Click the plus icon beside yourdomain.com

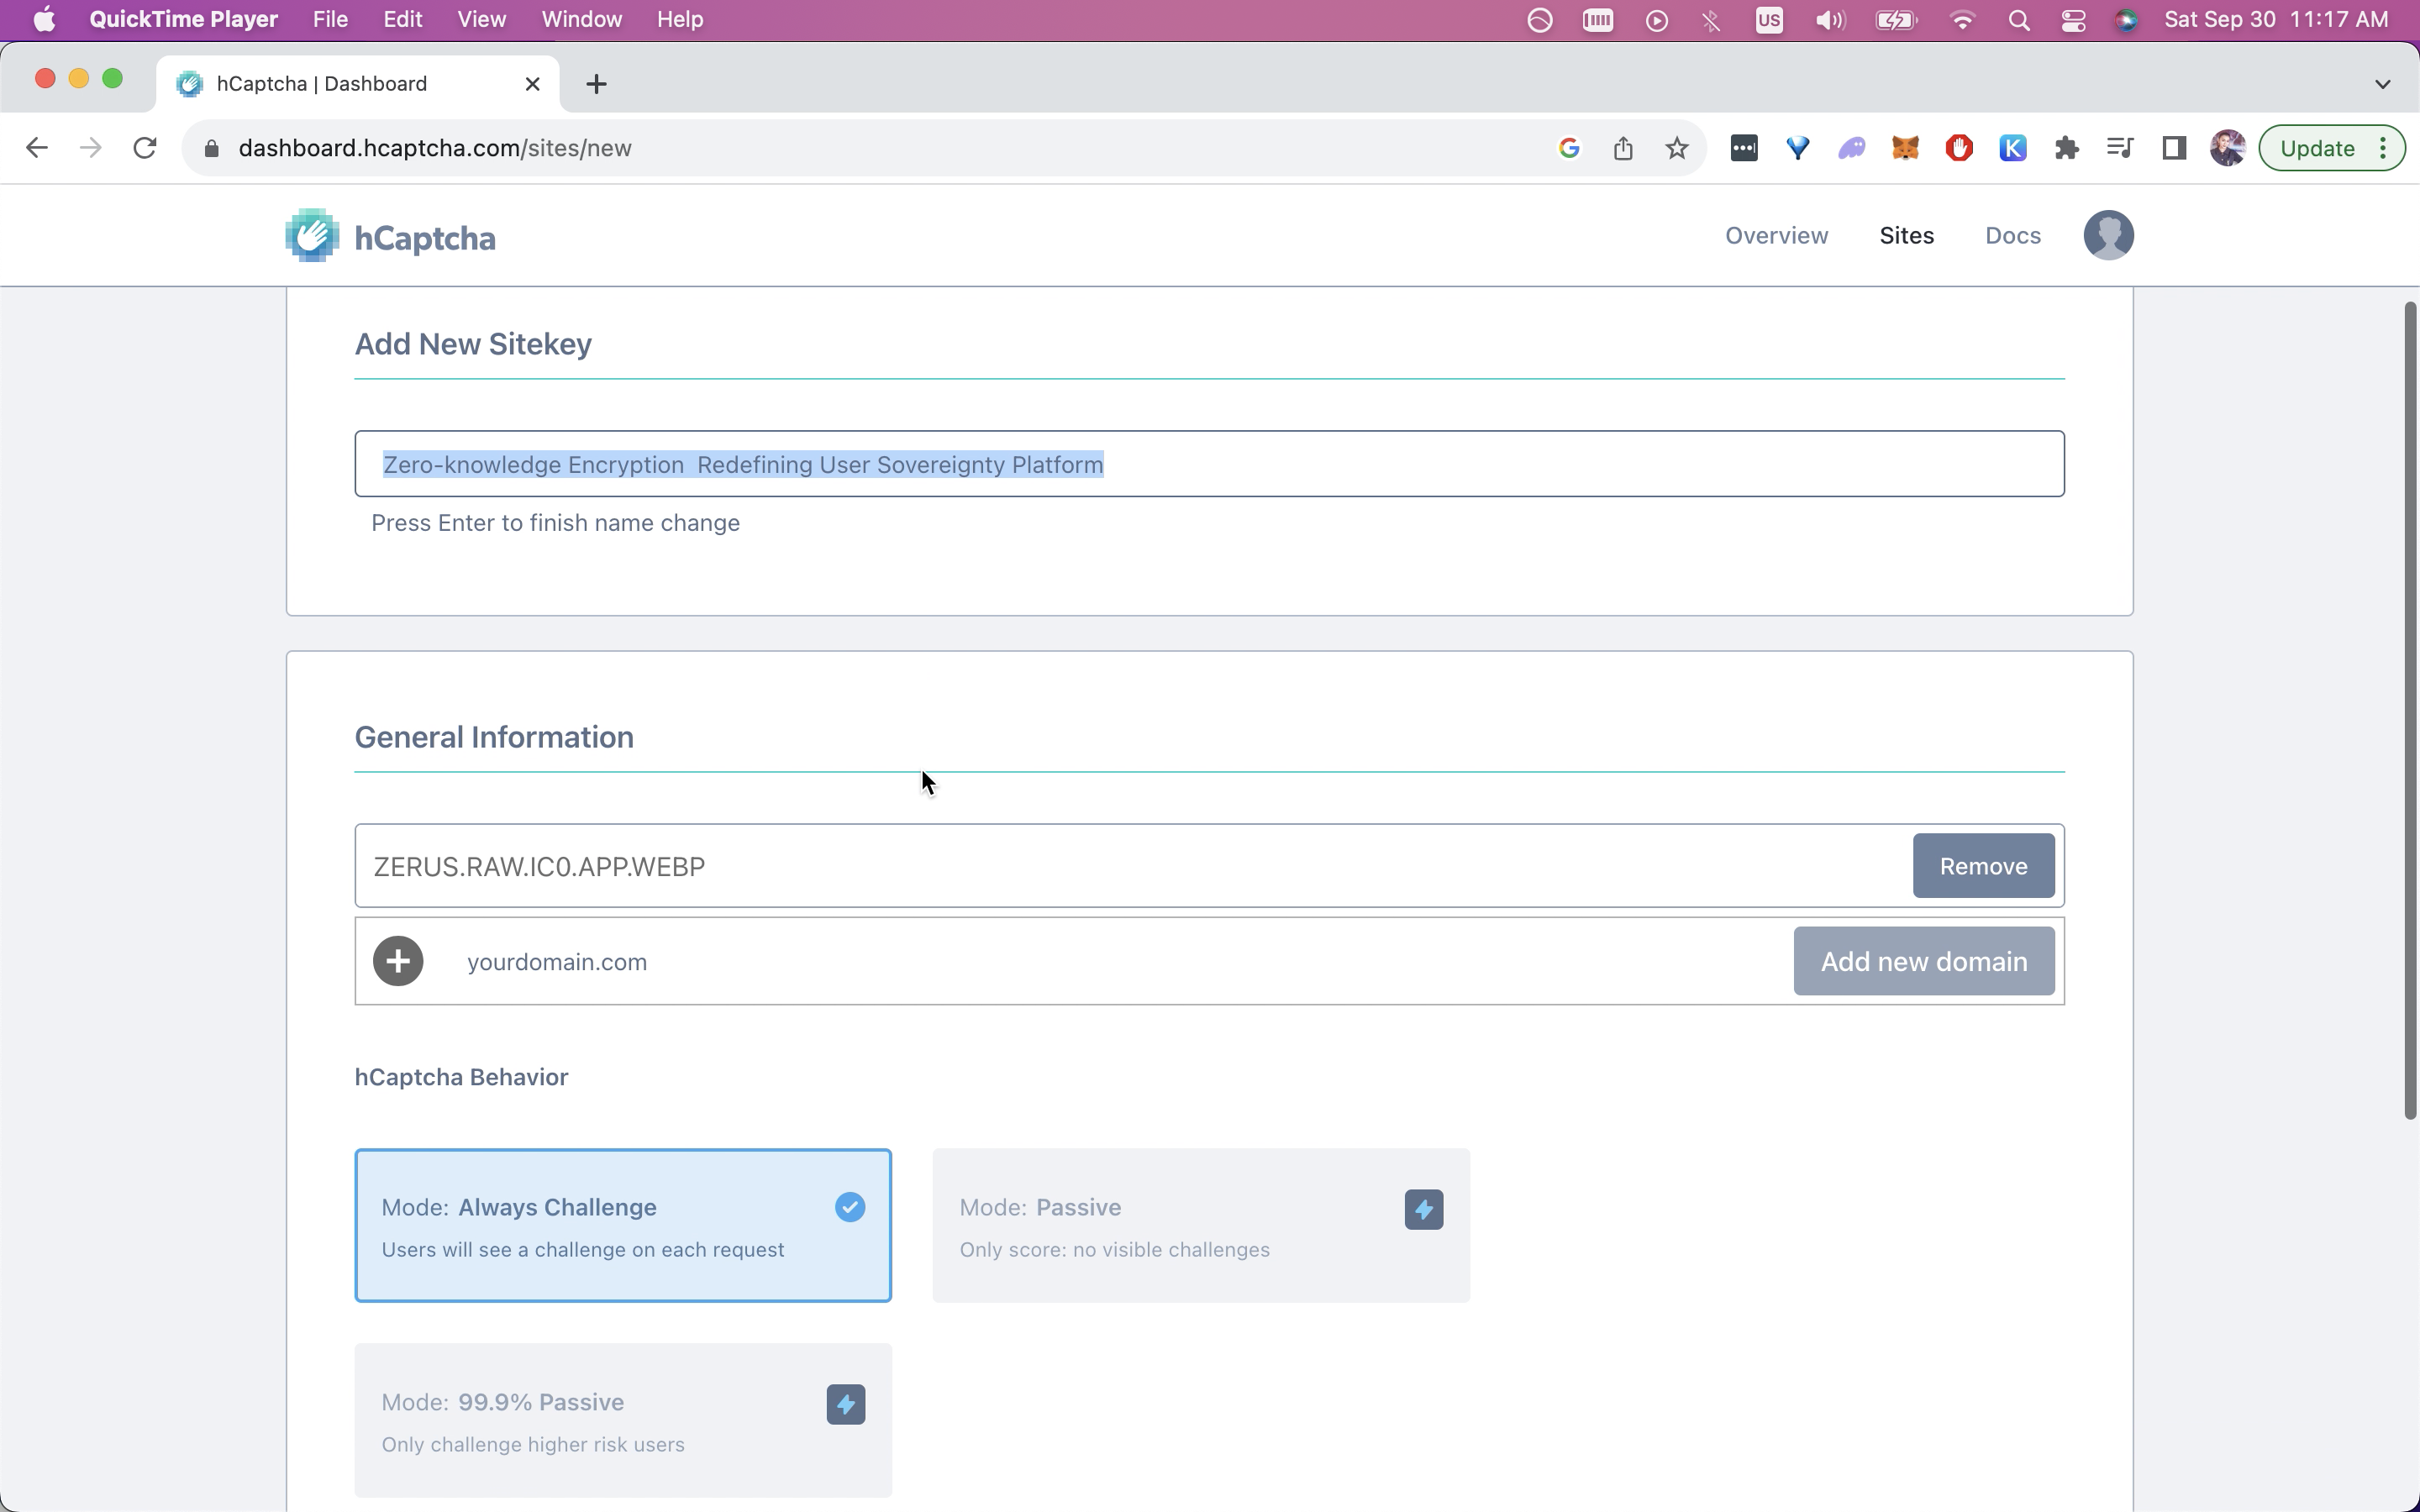(x=398, y=961)
